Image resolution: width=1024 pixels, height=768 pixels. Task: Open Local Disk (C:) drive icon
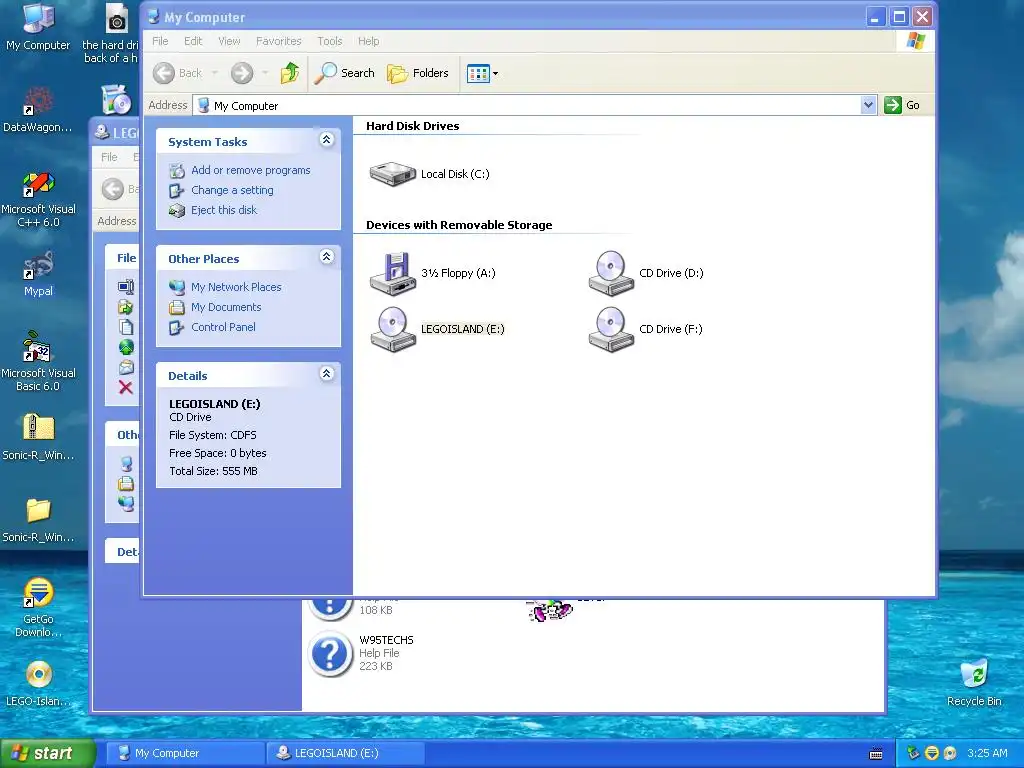[x=392, y=174]
